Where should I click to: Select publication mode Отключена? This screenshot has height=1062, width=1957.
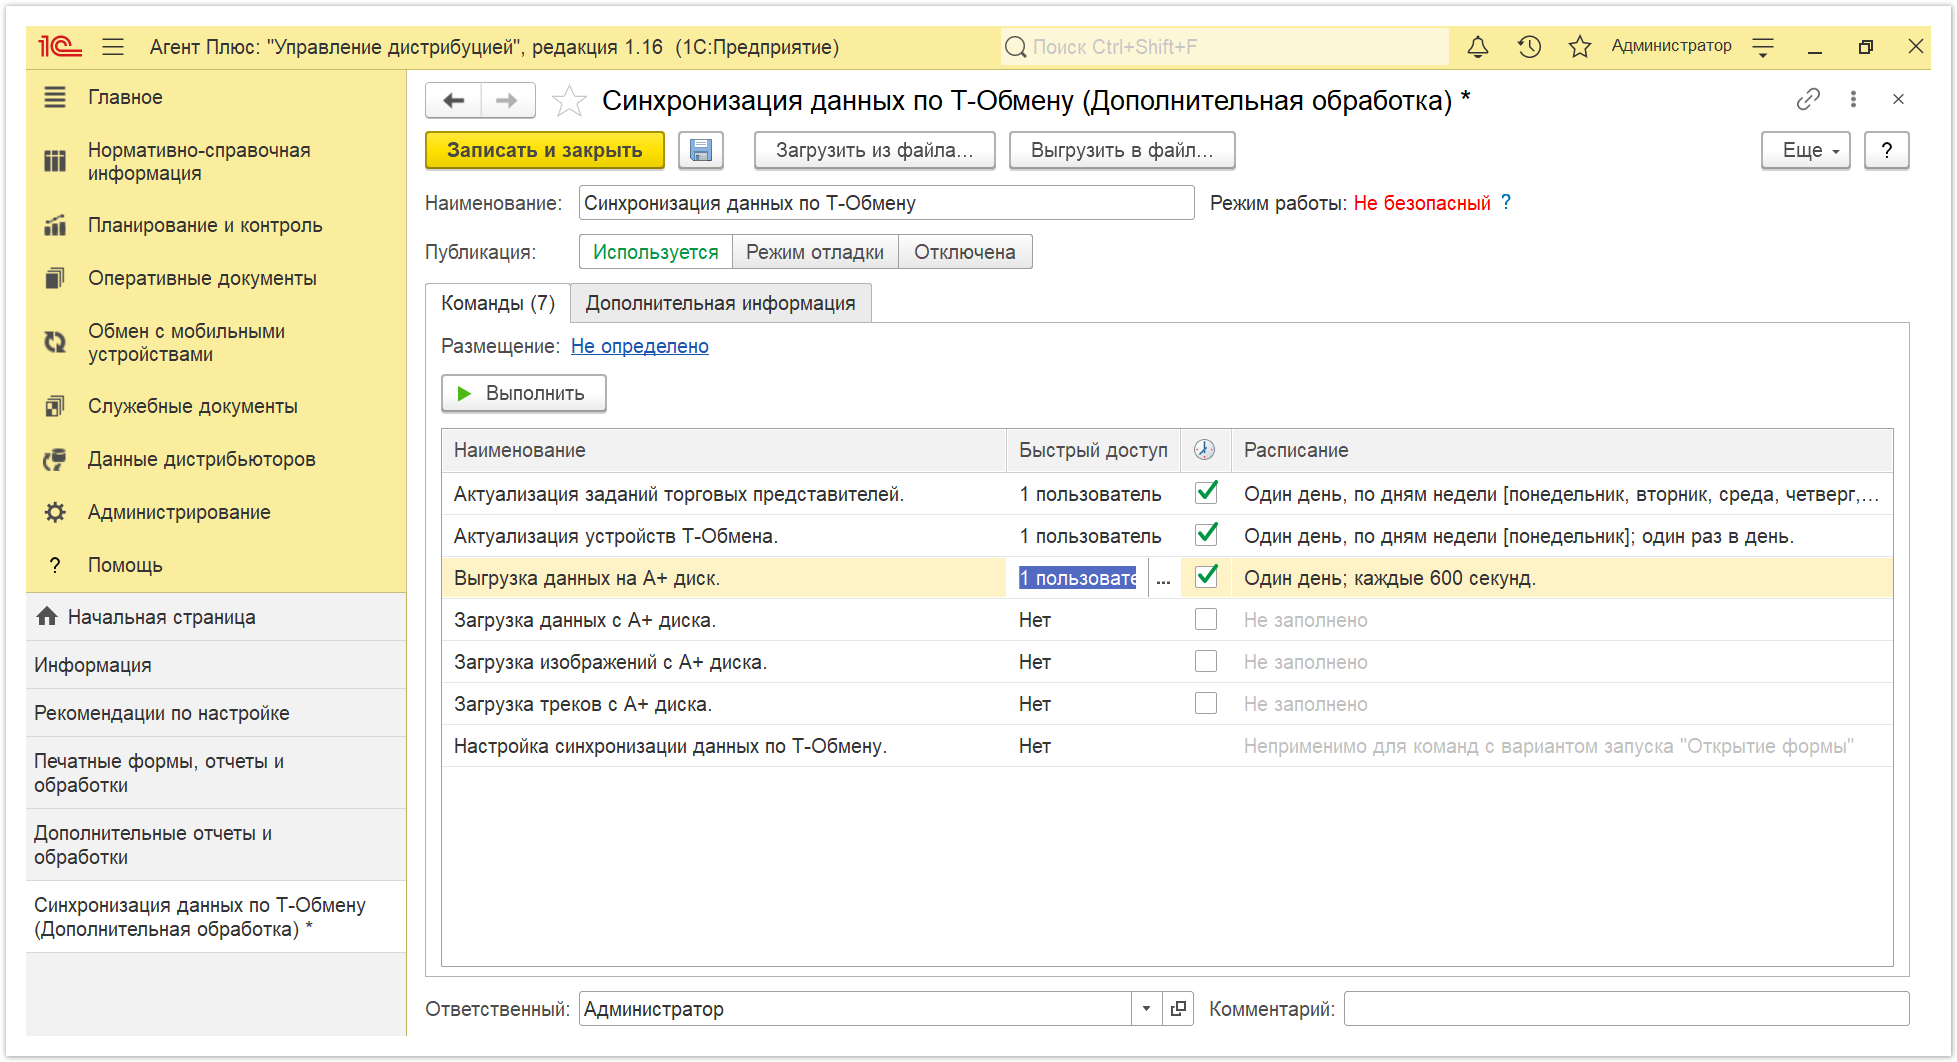click(x=965, y=252)
